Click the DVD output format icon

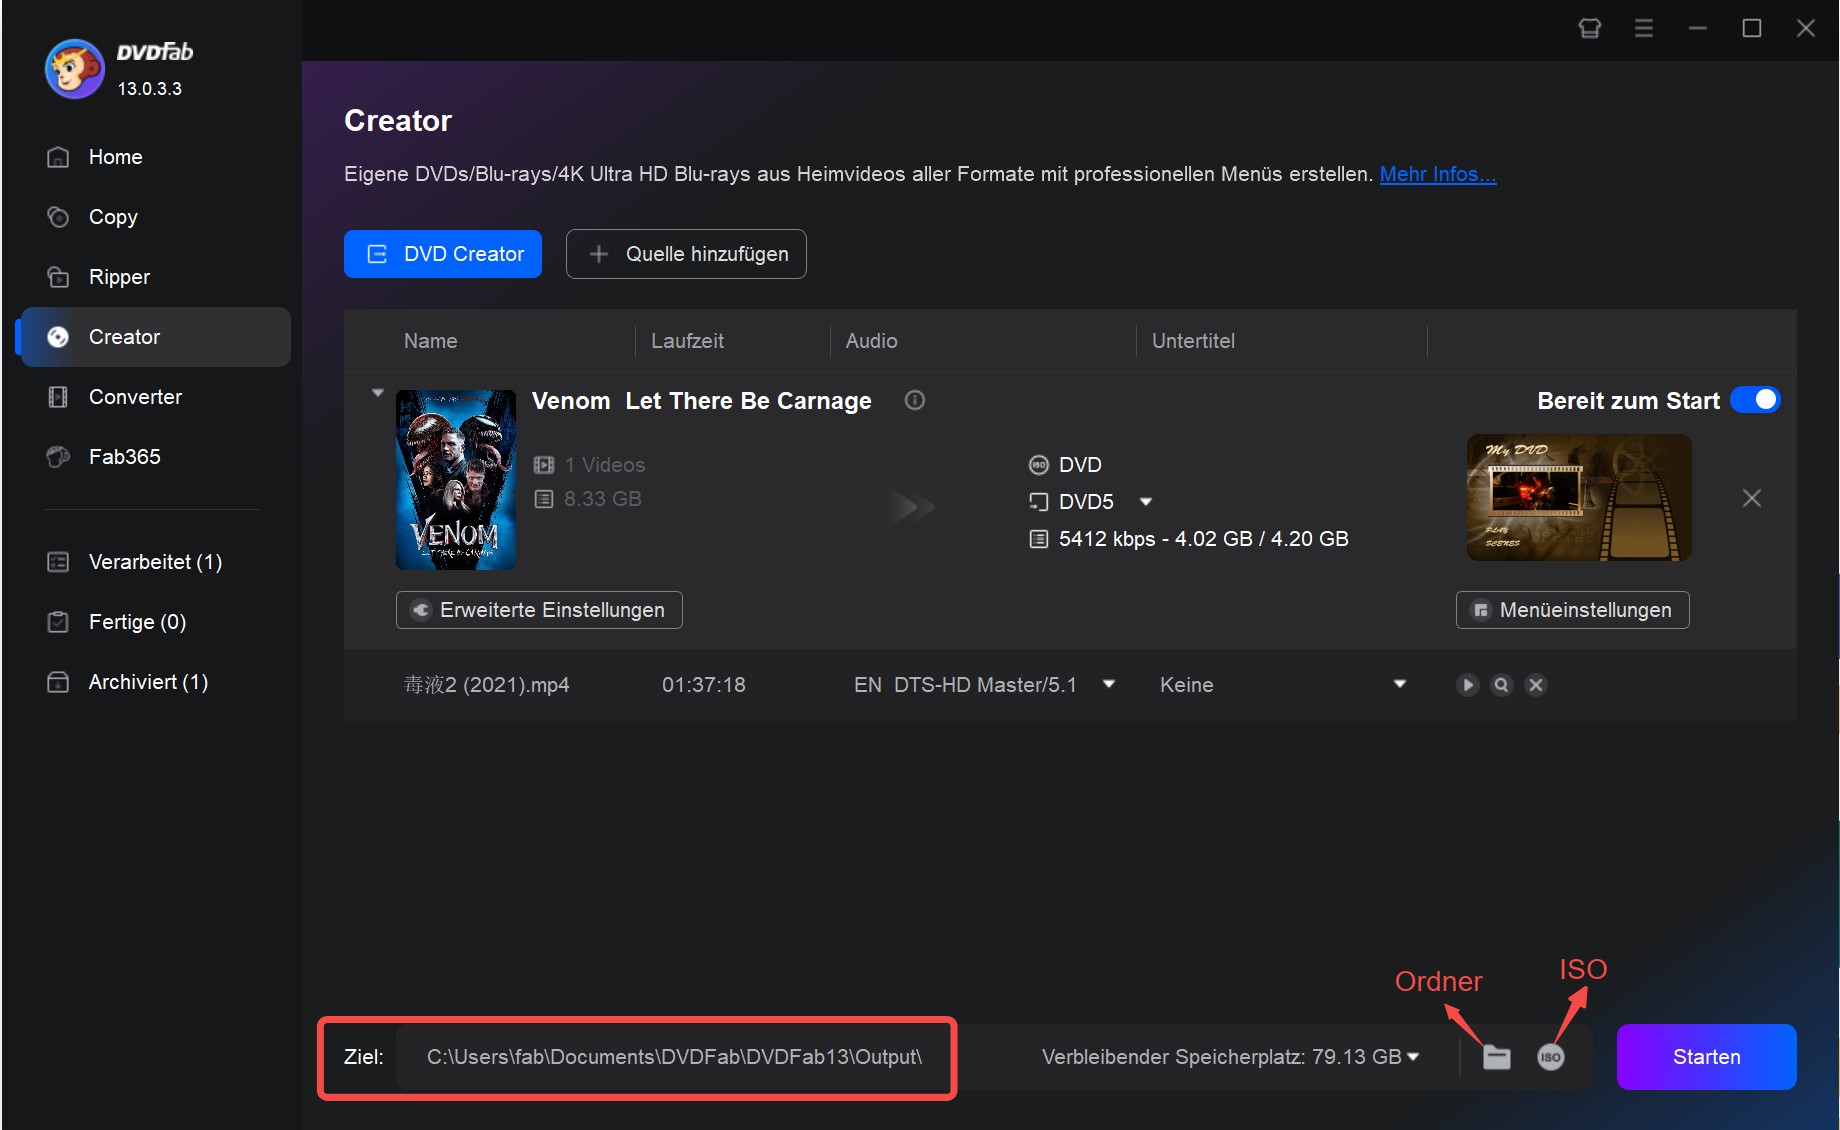coord(1039,465)
